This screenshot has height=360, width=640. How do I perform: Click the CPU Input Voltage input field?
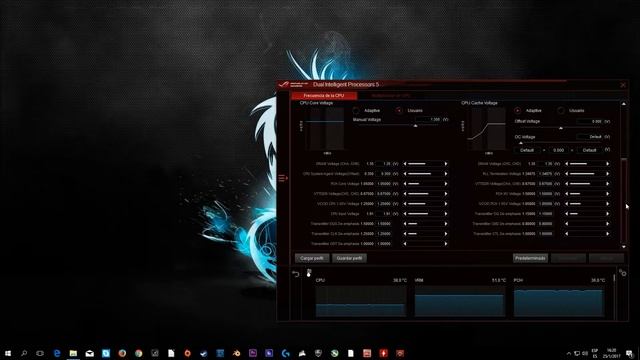click(383, 214)
